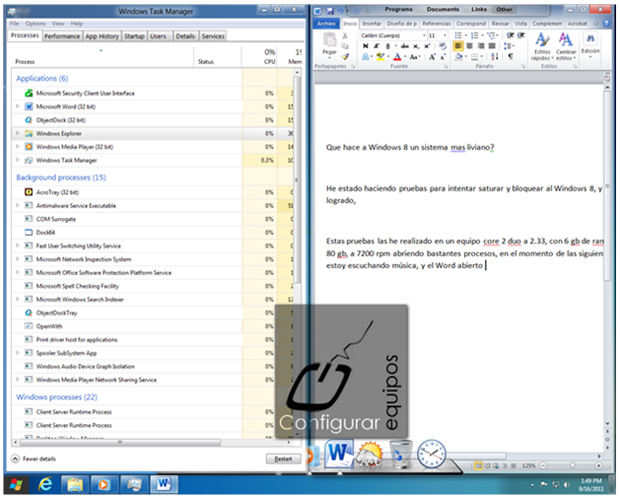The width and height of the screenshot is (620, 497).
Task: Switch to the Insertar ribbon tab
Action: click(372, 24)
